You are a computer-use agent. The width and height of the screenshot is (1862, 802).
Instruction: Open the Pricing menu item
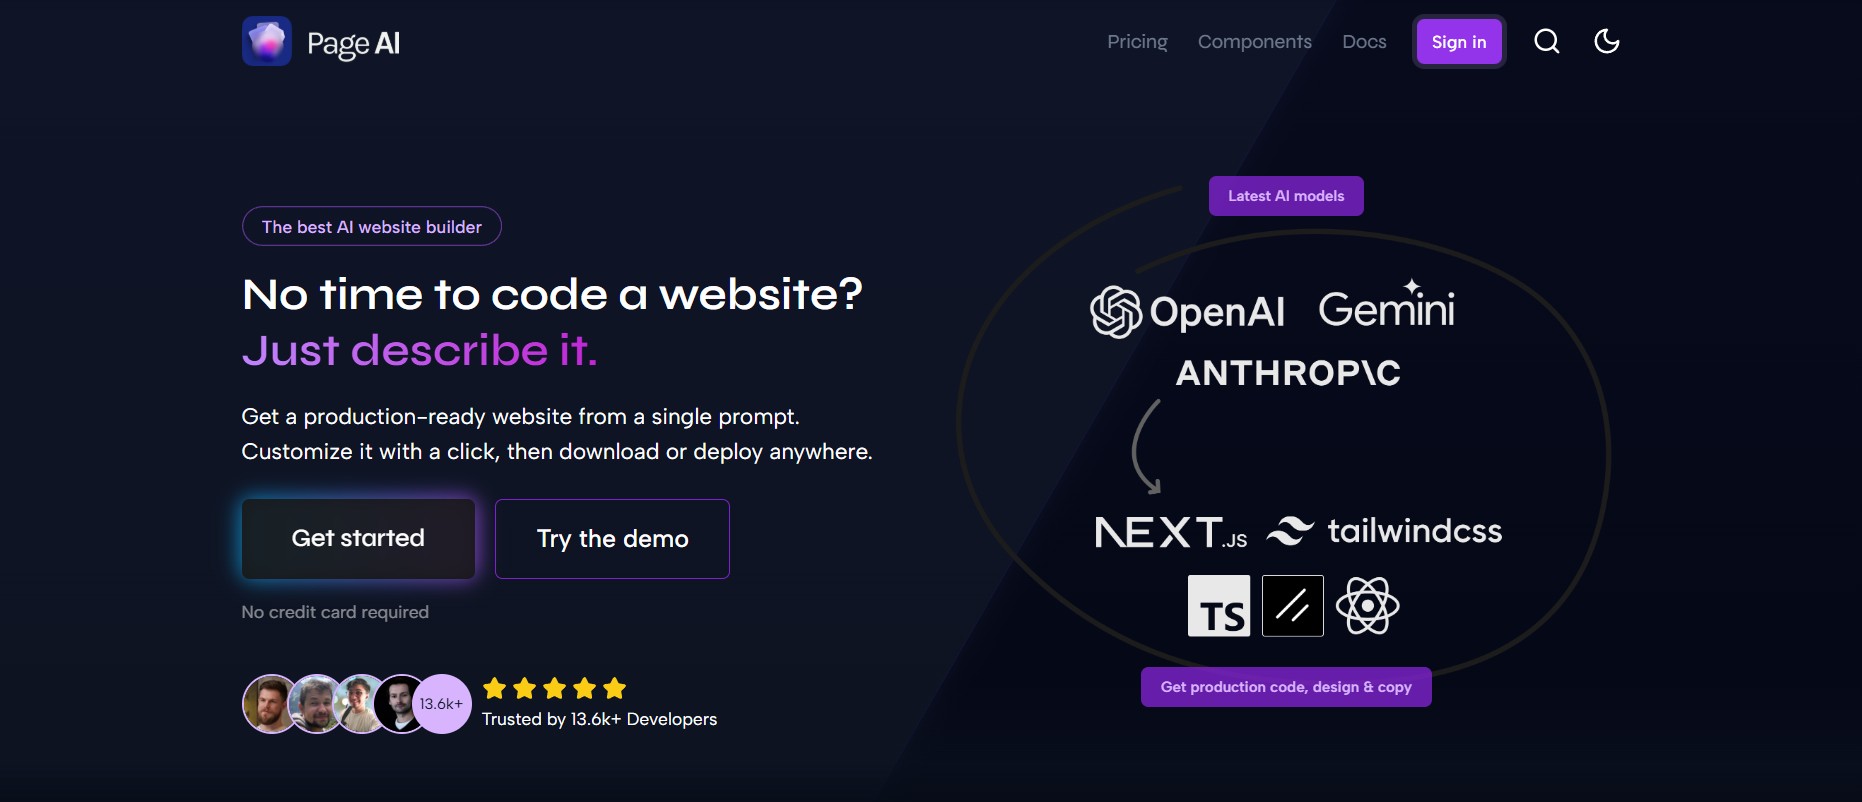pos(1137,42)
